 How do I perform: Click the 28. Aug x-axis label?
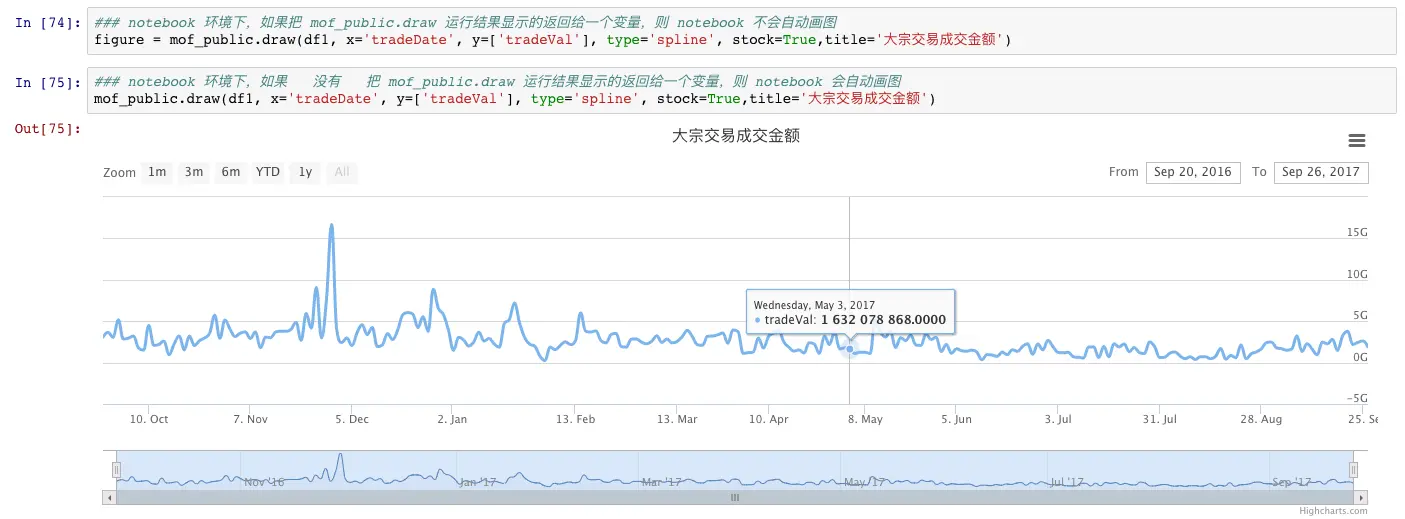(1261, 419)
